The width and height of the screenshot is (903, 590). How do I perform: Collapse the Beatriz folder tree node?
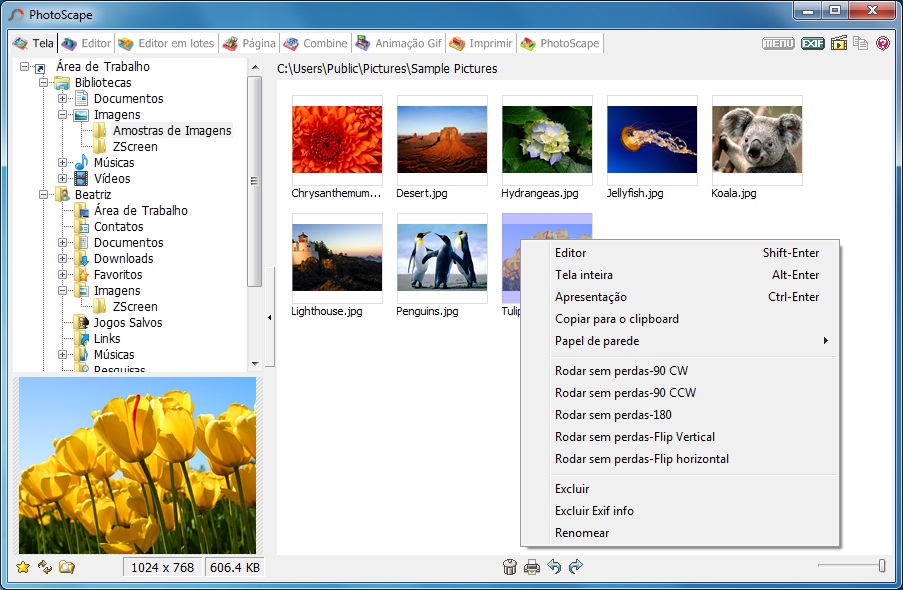click(x=44, y=195)
